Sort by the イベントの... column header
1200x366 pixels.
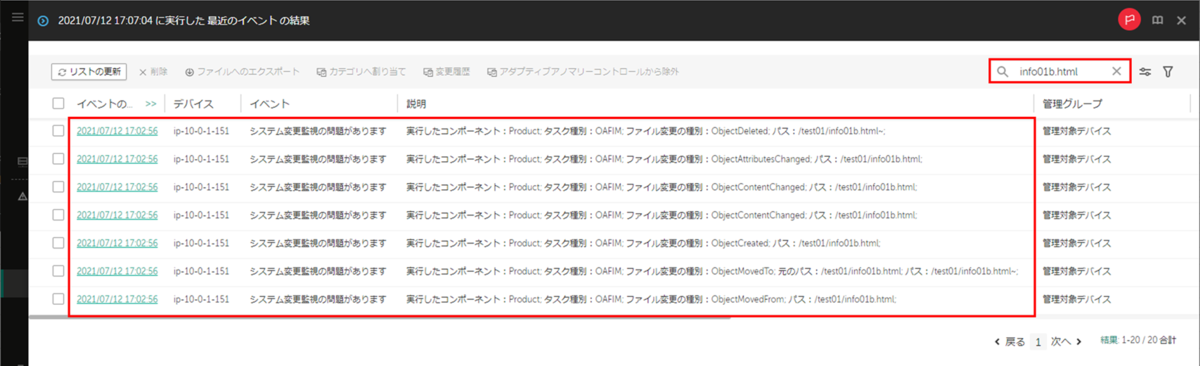point(104,103)
